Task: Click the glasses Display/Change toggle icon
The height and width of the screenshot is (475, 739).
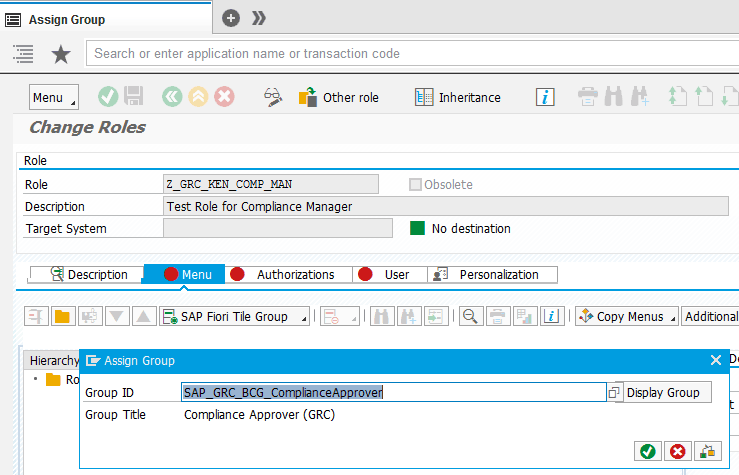Action: (273, 97)
